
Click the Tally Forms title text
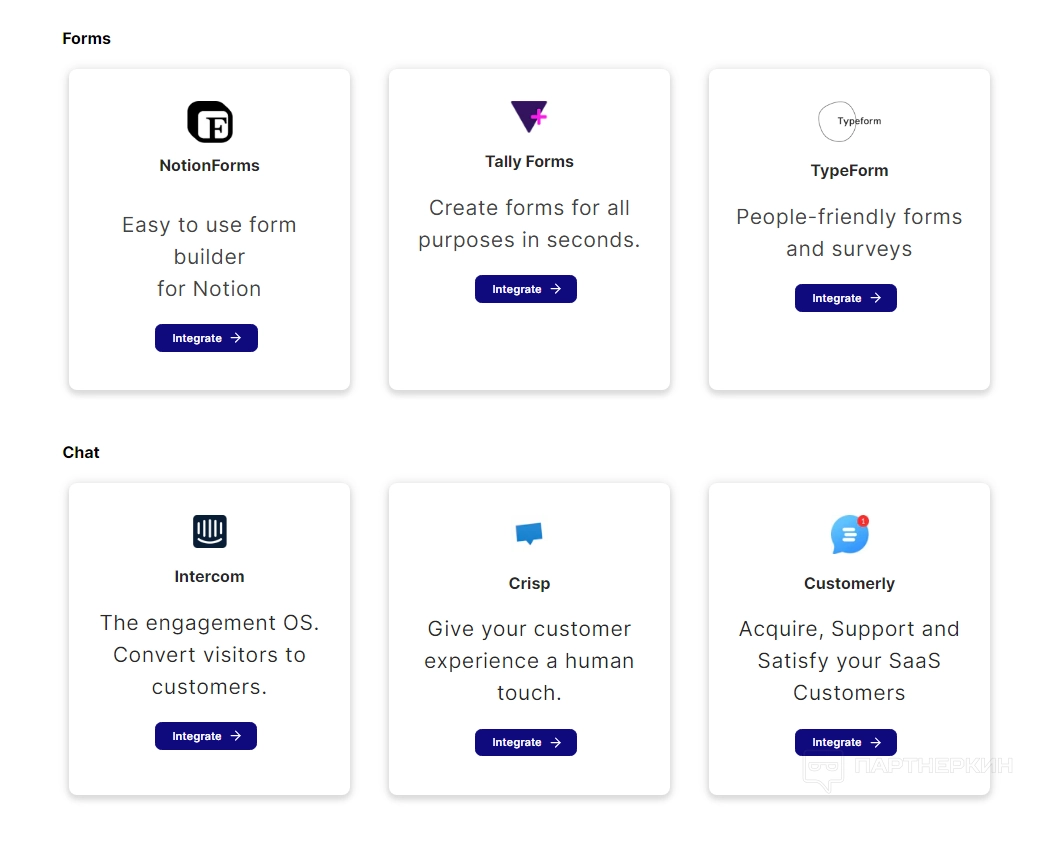529,162
